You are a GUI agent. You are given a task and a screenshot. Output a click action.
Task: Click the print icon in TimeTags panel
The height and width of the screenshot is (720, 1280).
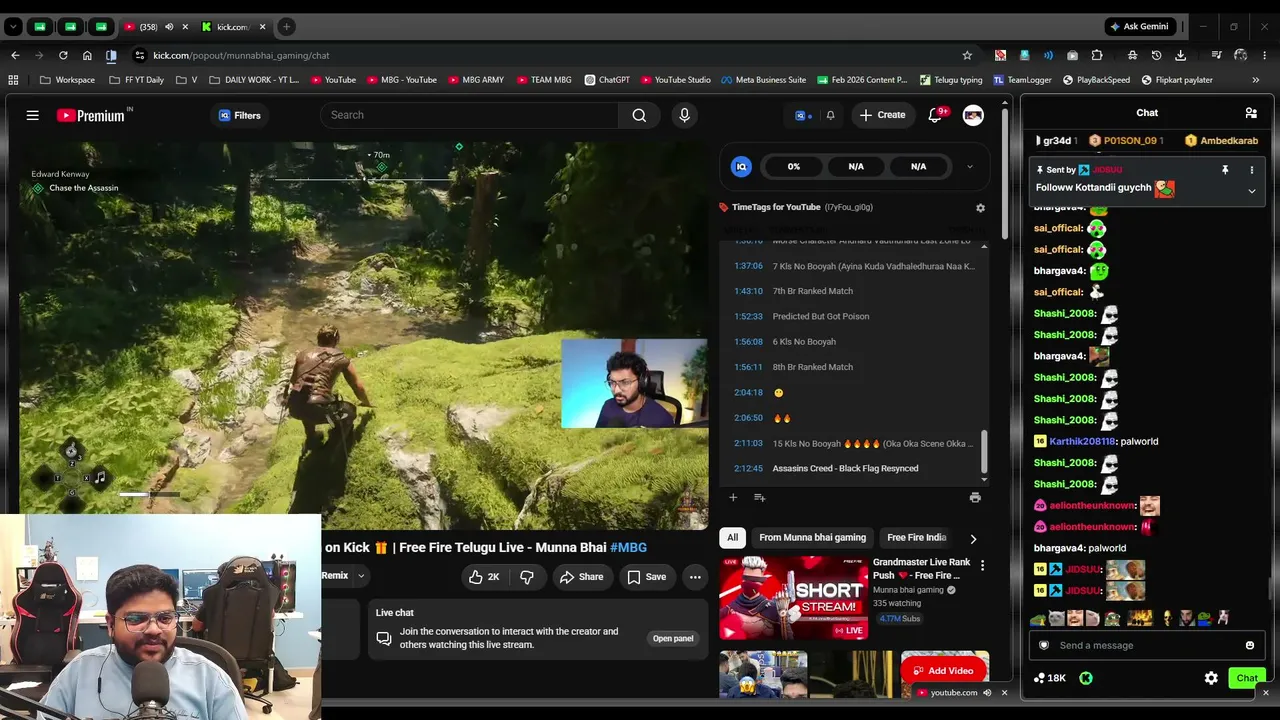click(975, 497)
